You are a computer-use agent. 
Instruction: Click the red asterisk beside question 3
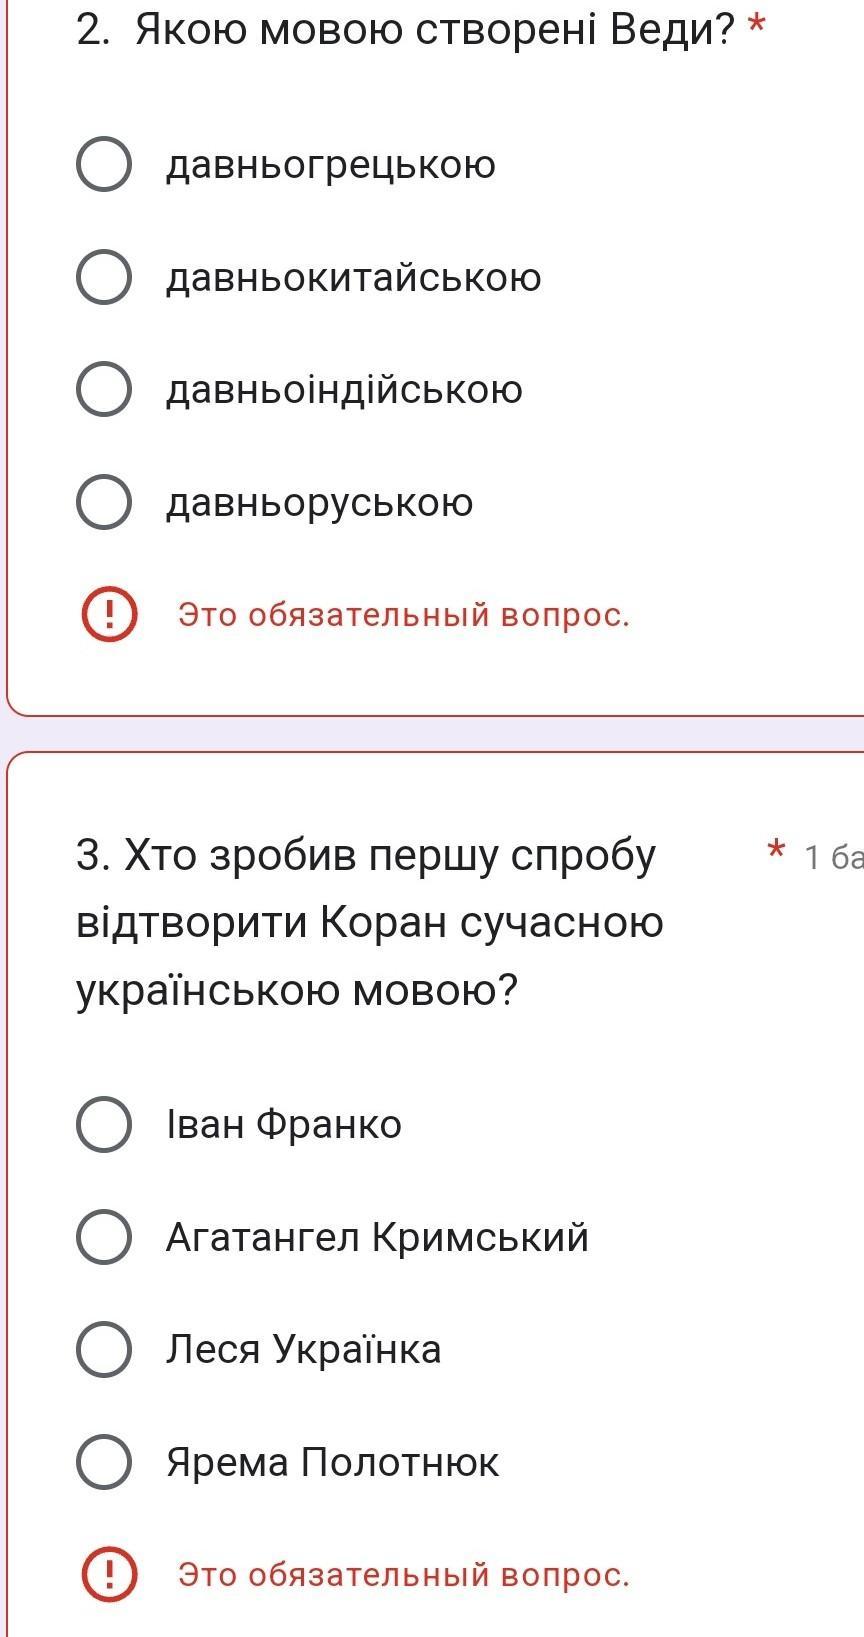(775, 853)
